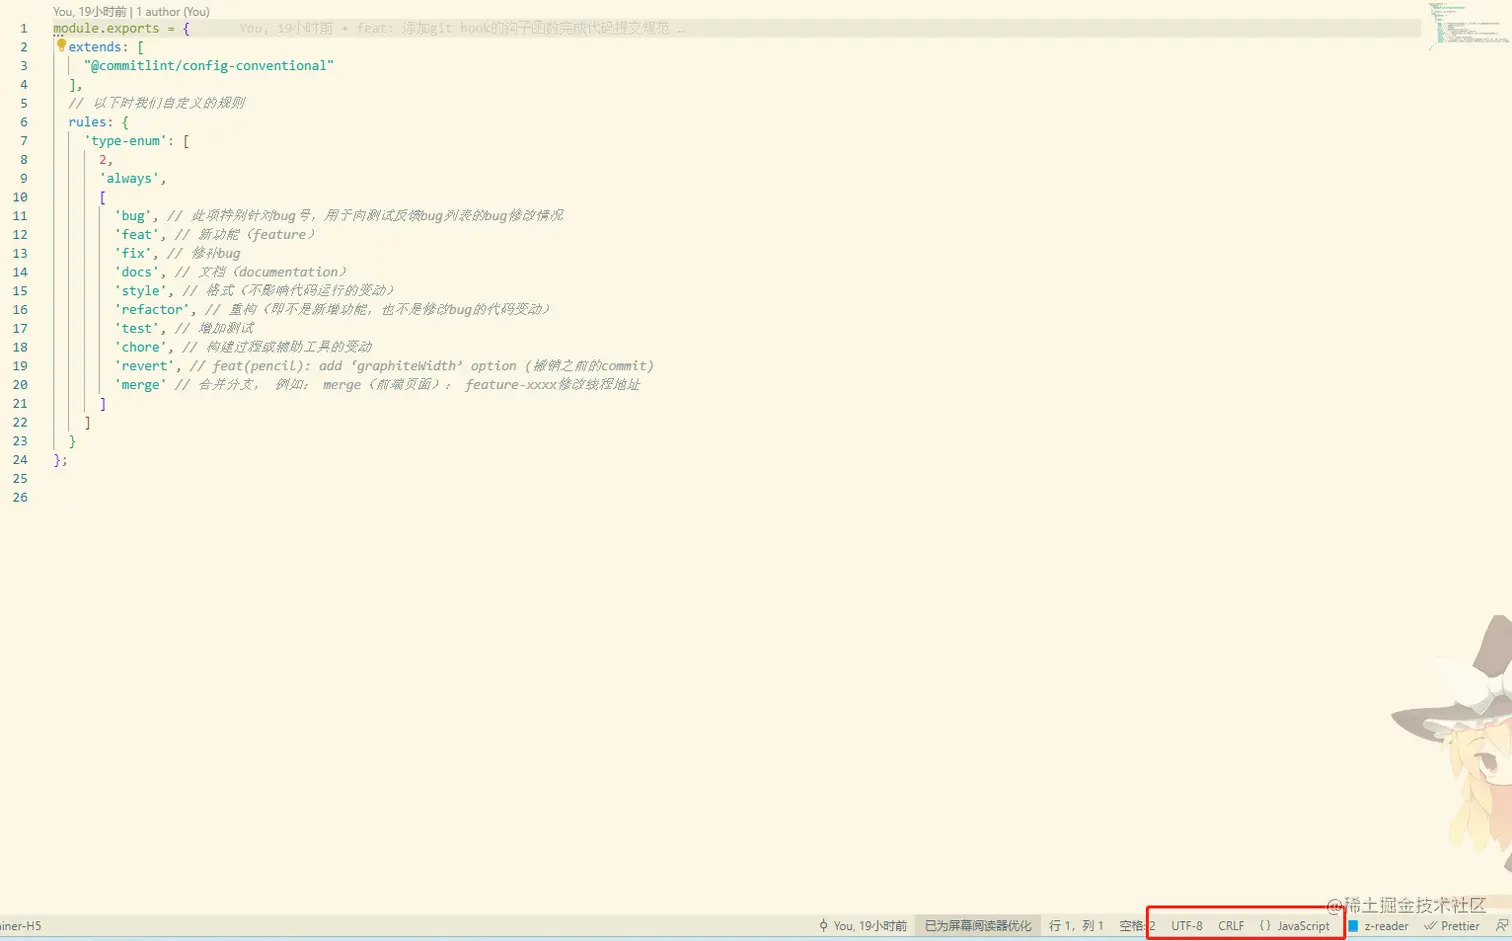Click the 'test' entry on line 17
The image size is (1512, 941).
point(137,329)
